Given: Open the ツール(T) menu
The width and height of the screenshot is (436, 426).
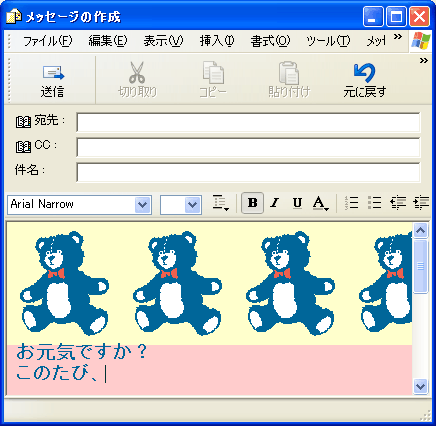Looking at the screenshot, I should coord(328,41).
